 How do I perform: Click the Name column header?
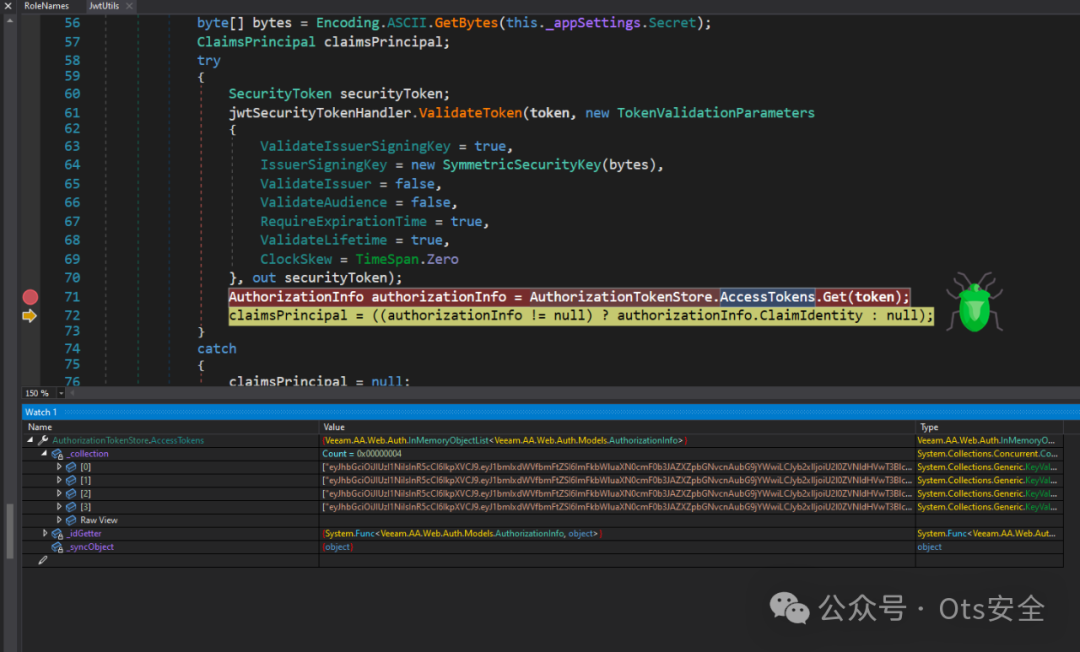[x=40, y=427]
